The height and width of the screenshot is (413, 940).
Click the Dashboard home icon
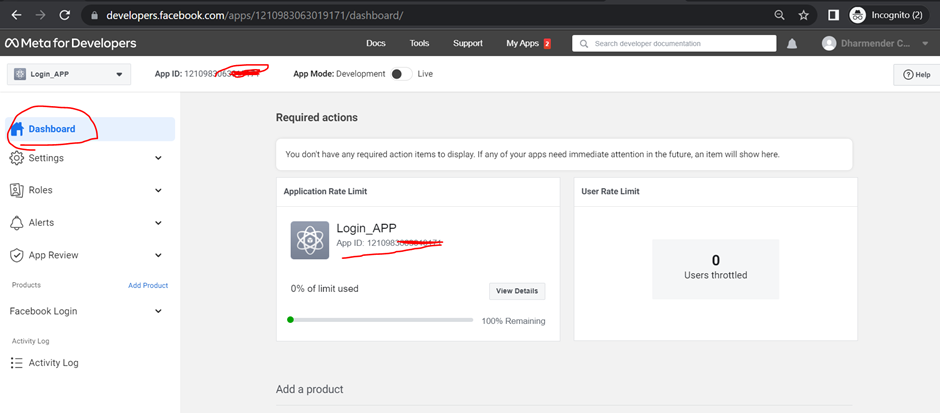(17, 129)
